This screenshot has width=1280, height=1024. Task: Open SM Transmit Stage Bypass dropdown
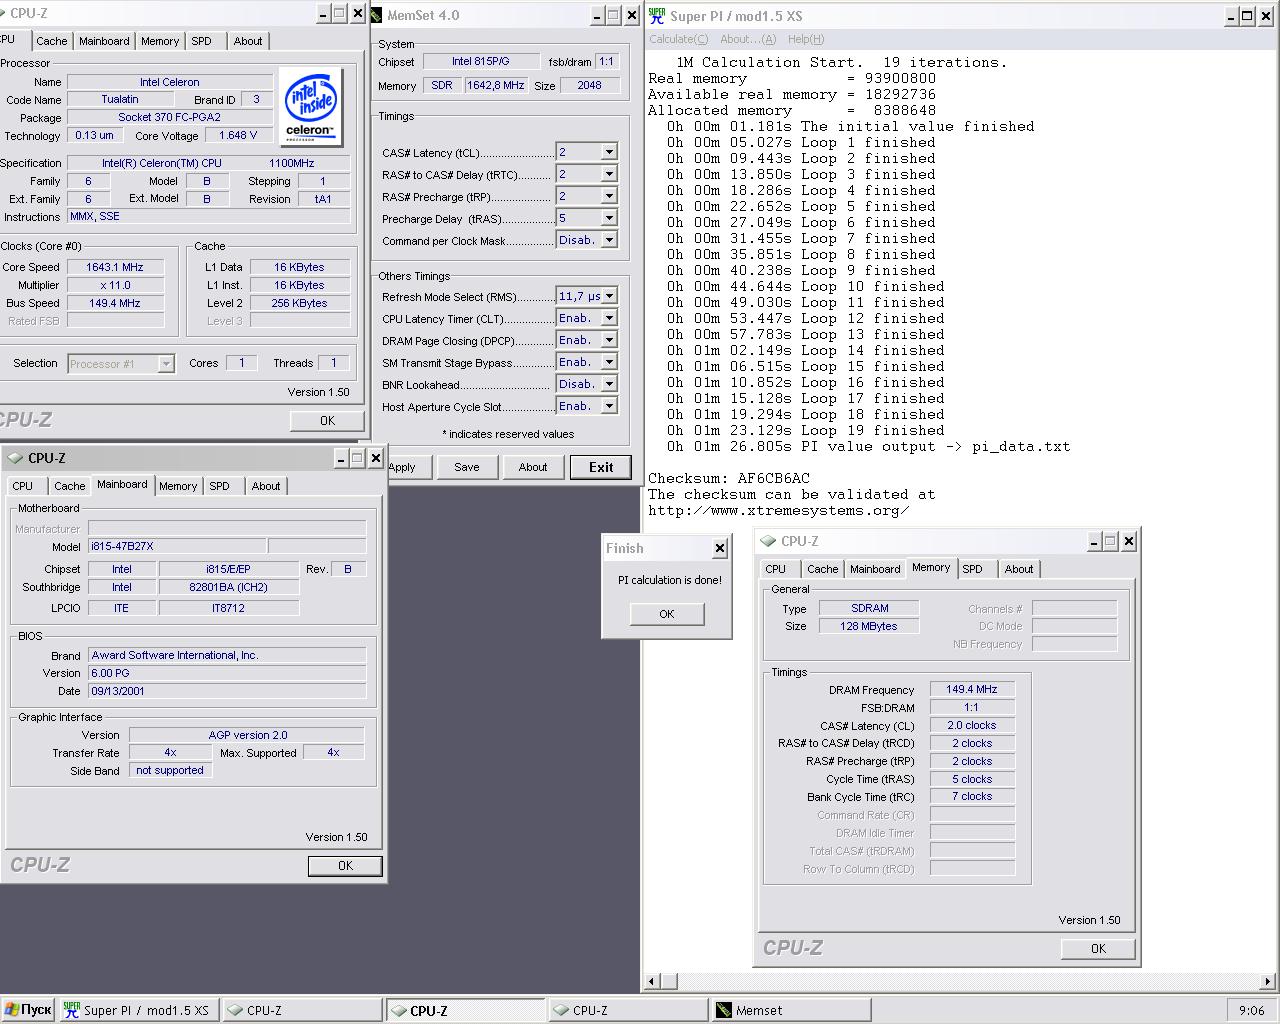[609, 362]
